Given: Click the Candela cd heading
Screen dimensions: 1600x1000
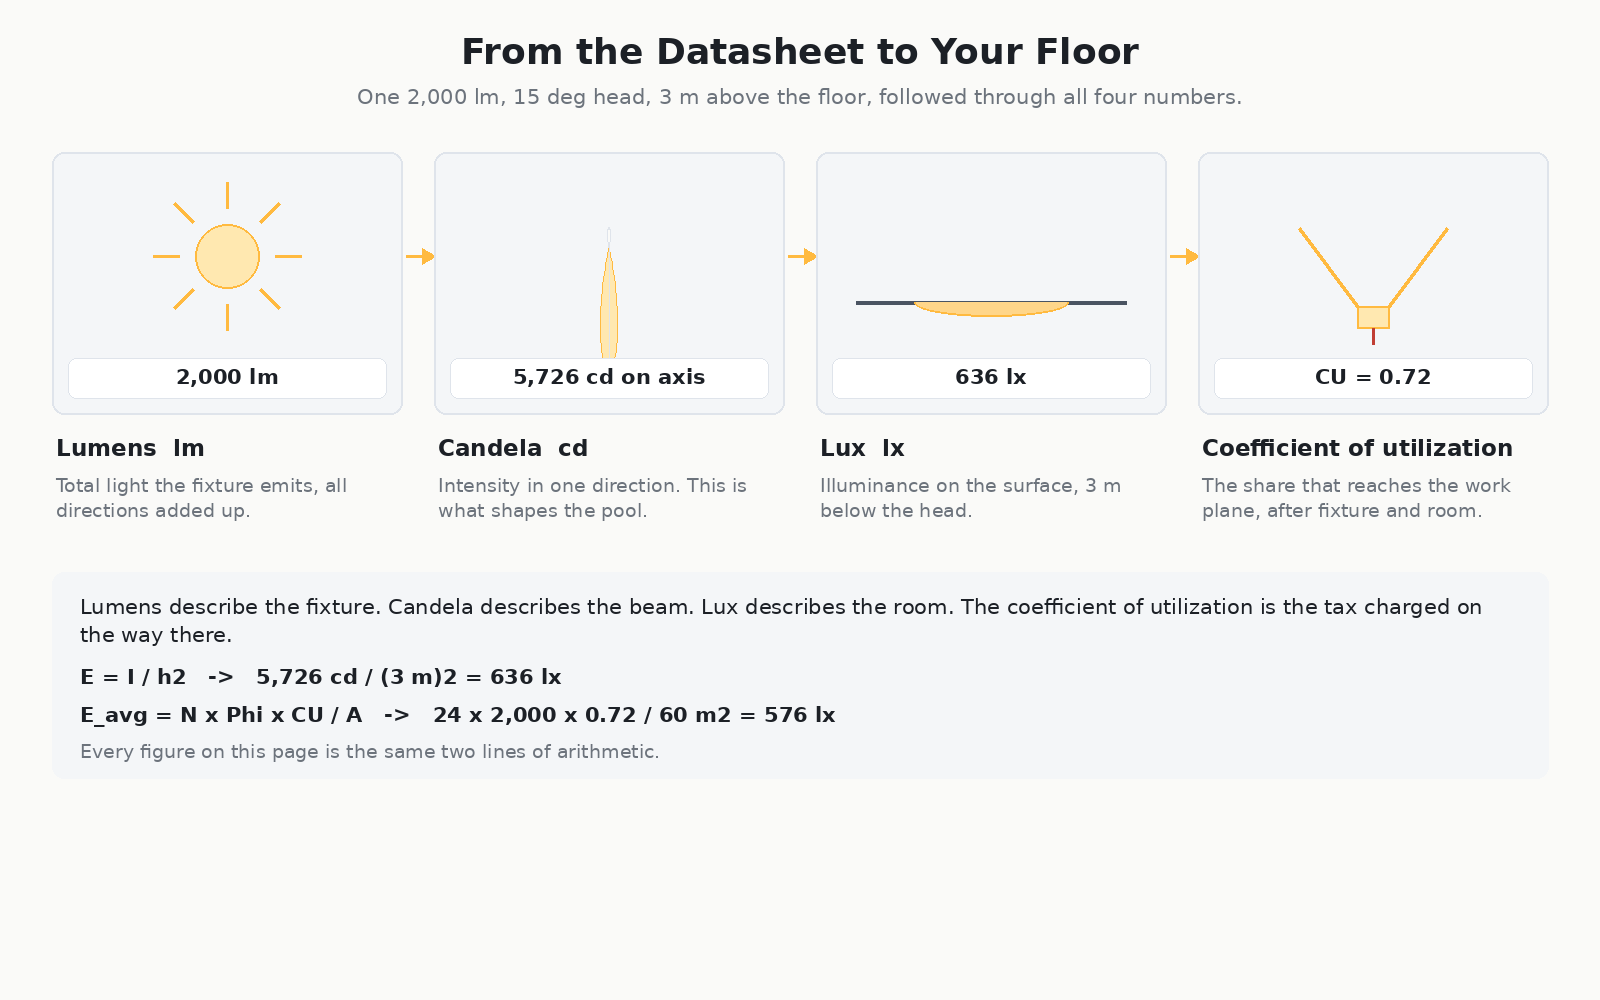Looking at the screenshot, I should pos(513,448).
